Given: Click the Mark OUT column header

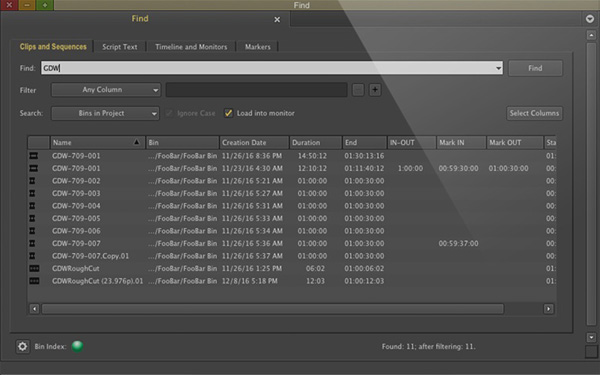Looking at the screenshot, I should 515,142.
